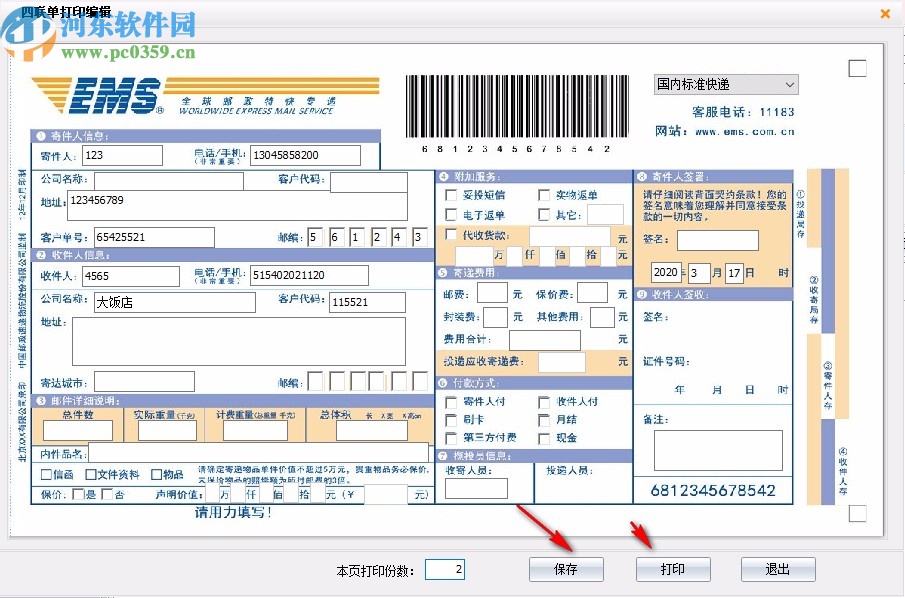Click the 寄件人 name input field
This screenshot has width=905, height=598.
coord(120,155)
